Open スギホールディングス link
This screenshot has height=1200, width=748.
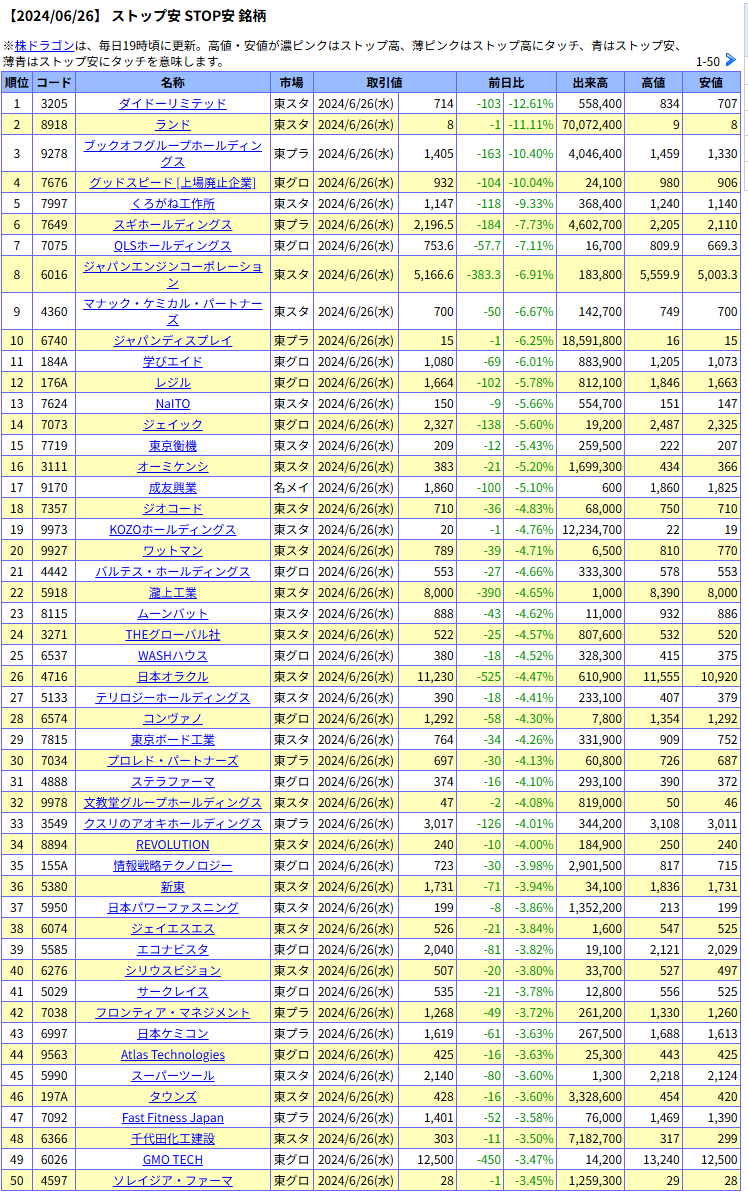(172, 224)
